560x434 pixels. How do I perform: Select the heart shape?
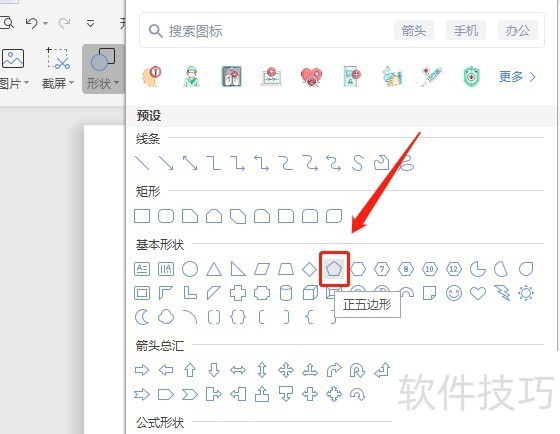(478, 294)
